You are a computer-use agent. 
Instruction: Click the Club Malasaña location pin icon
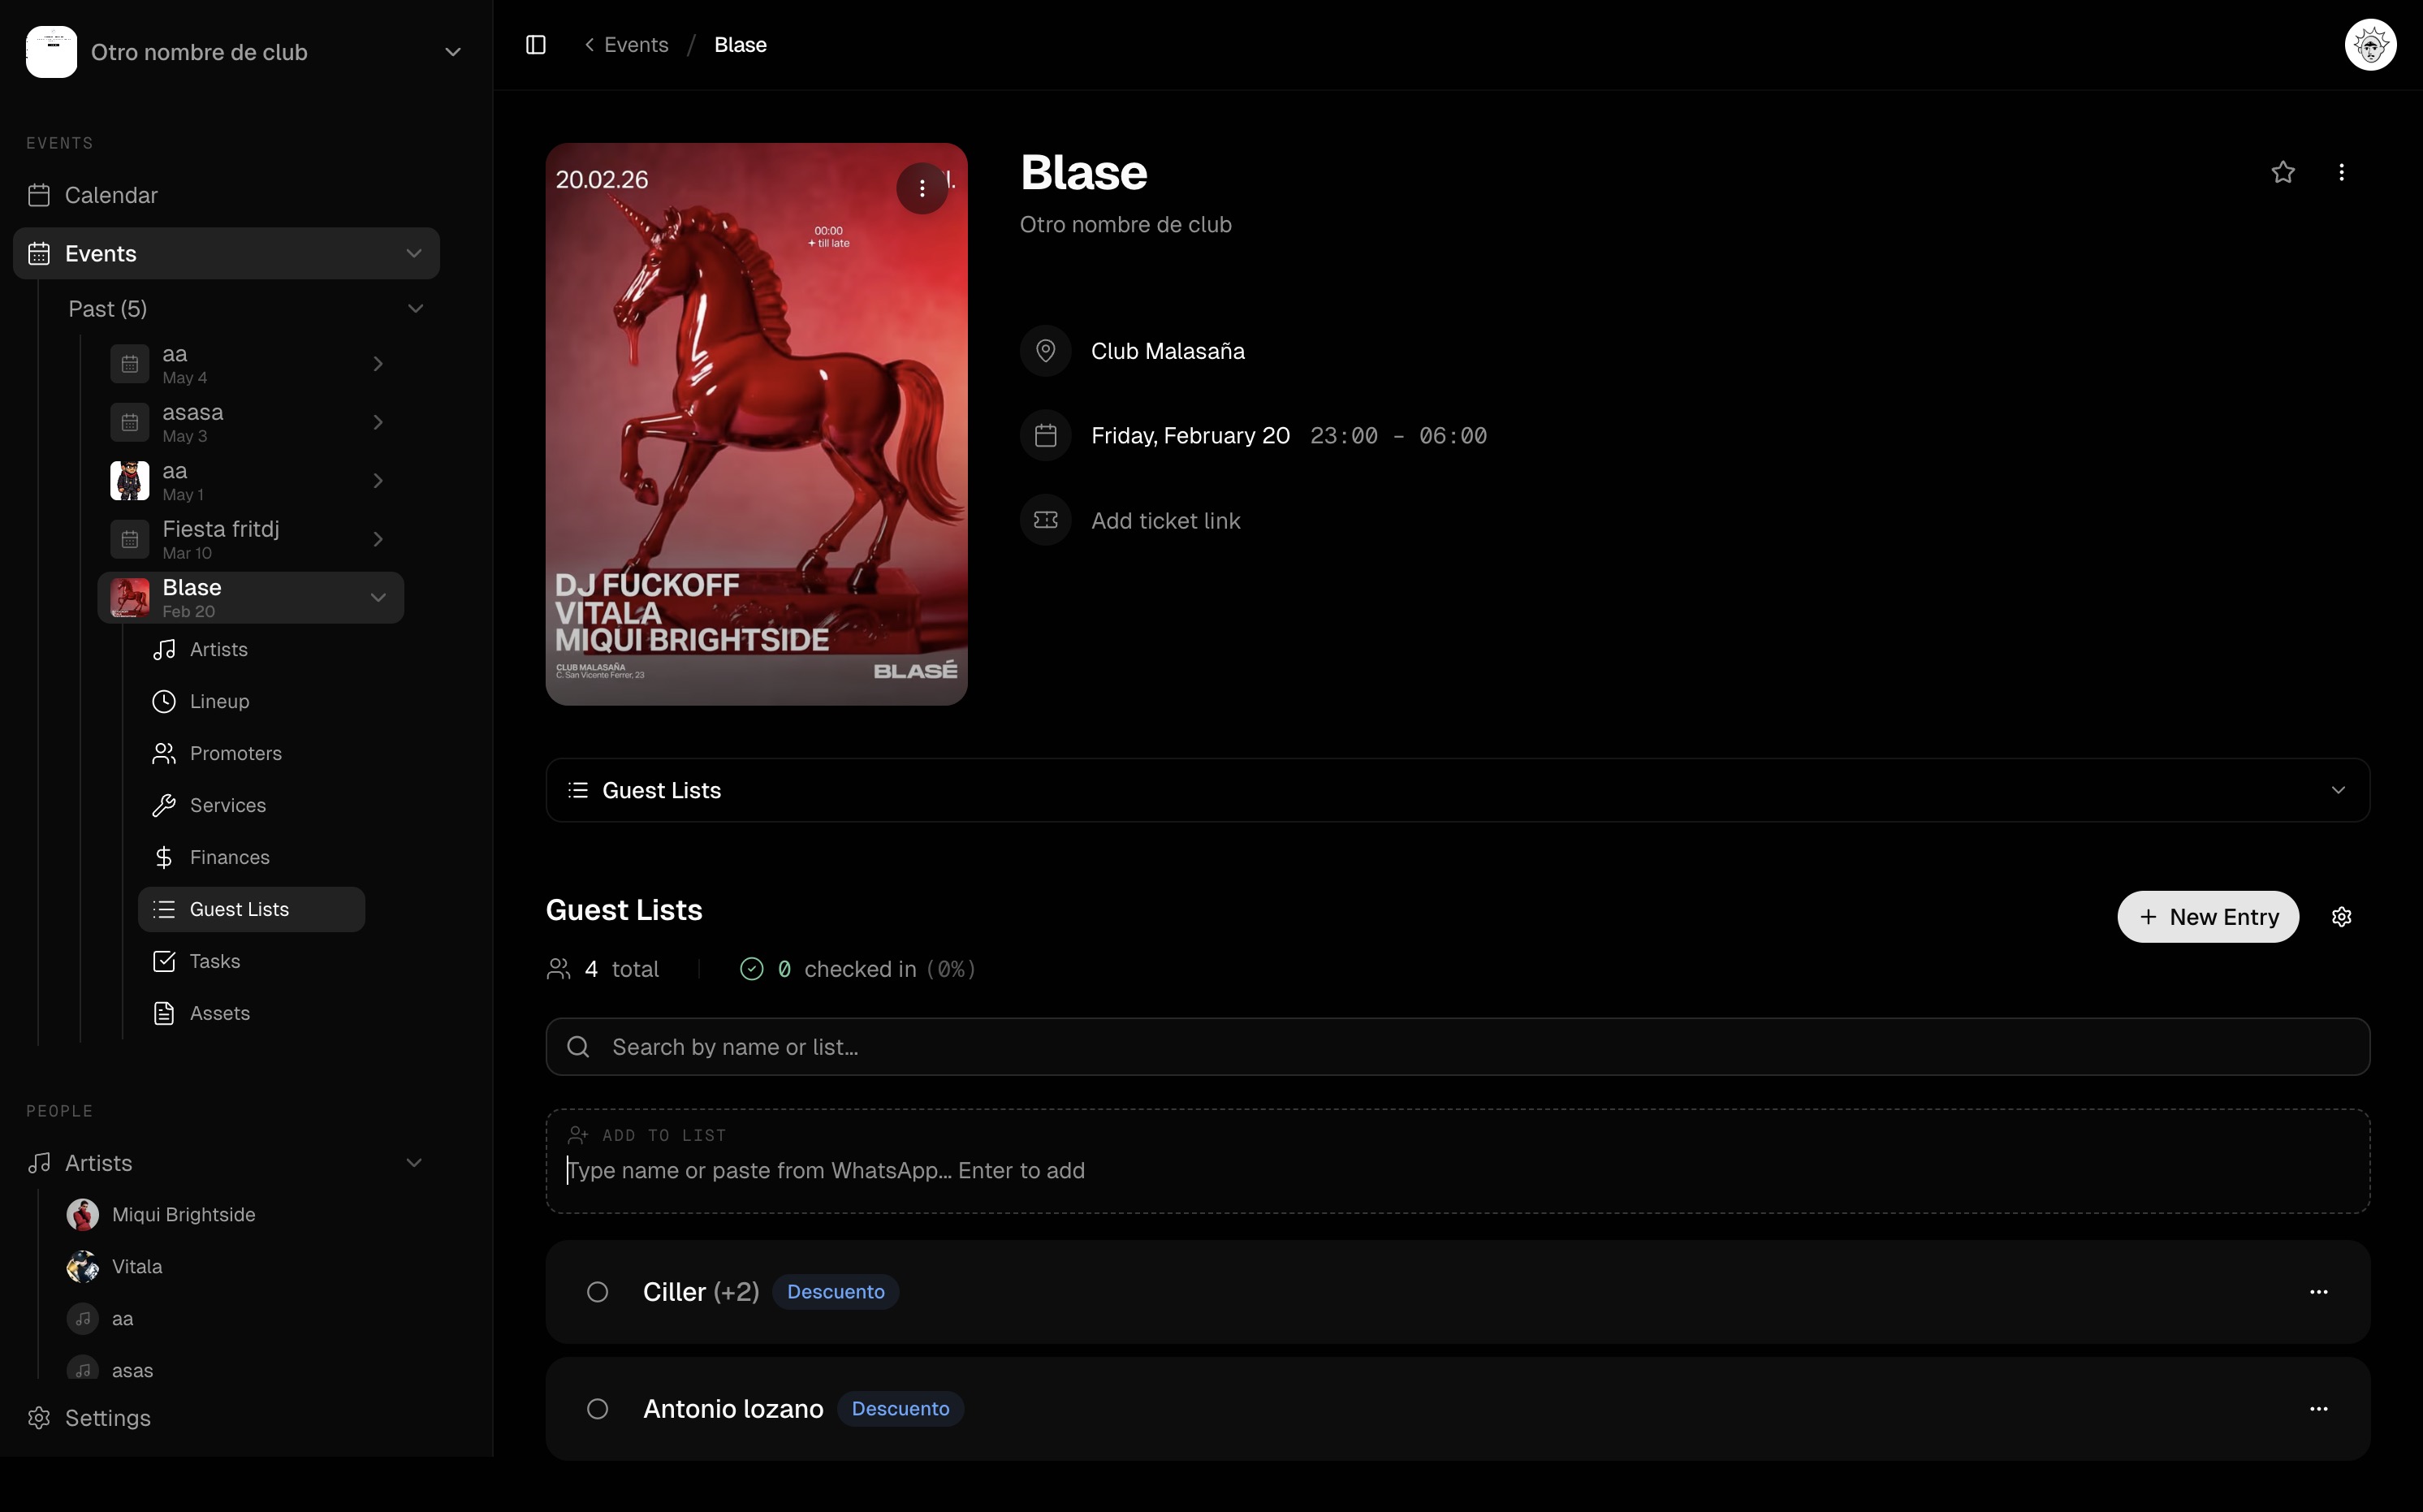[x=1046, y=351]
